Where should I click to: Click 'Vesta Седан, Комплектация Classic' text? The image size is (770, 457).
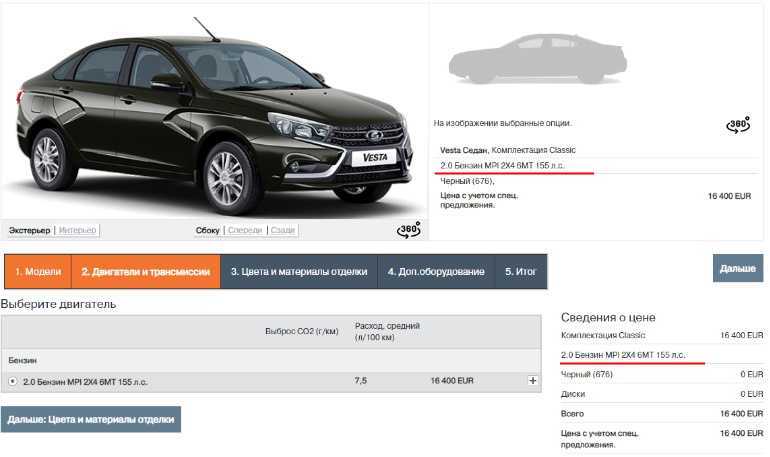tap(508, 150)
